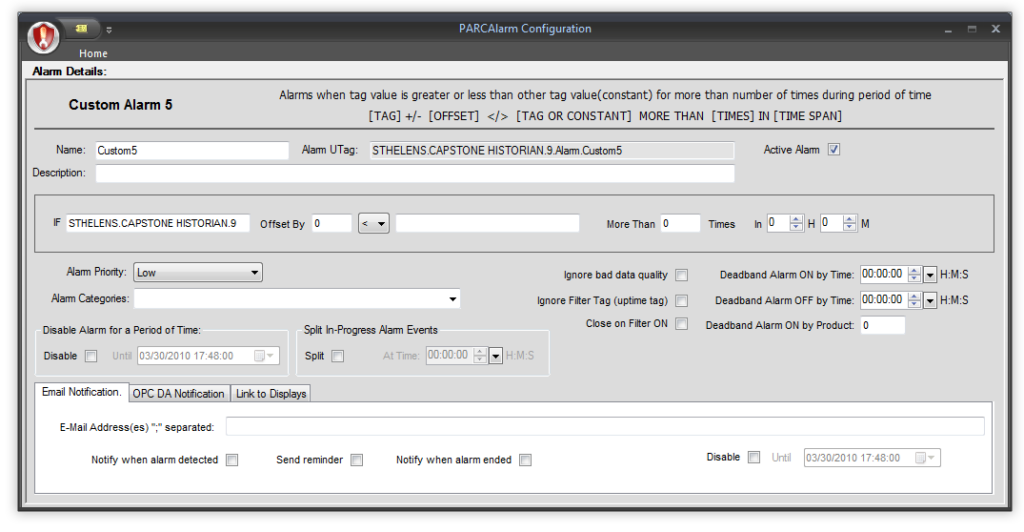
Task: Open the Split At Time dropdown arrow
Action: pyautogui.click(x=496, y=356)
